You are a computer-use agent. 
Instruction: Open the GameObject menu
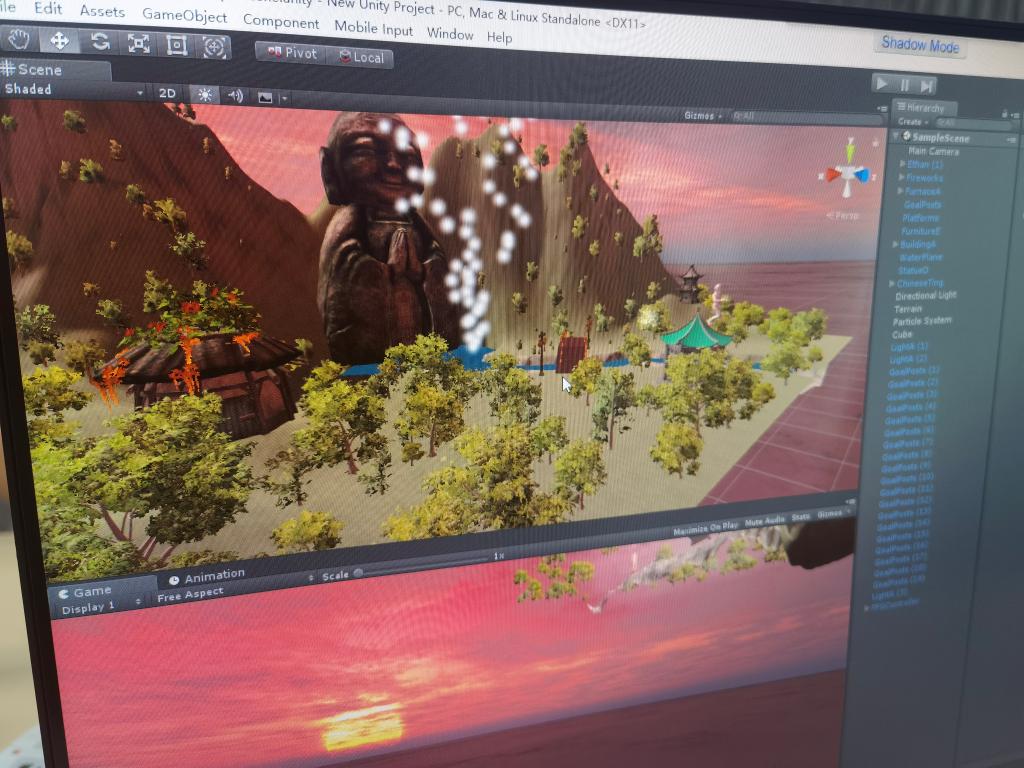pyautogui.click(x=184, y=16)
